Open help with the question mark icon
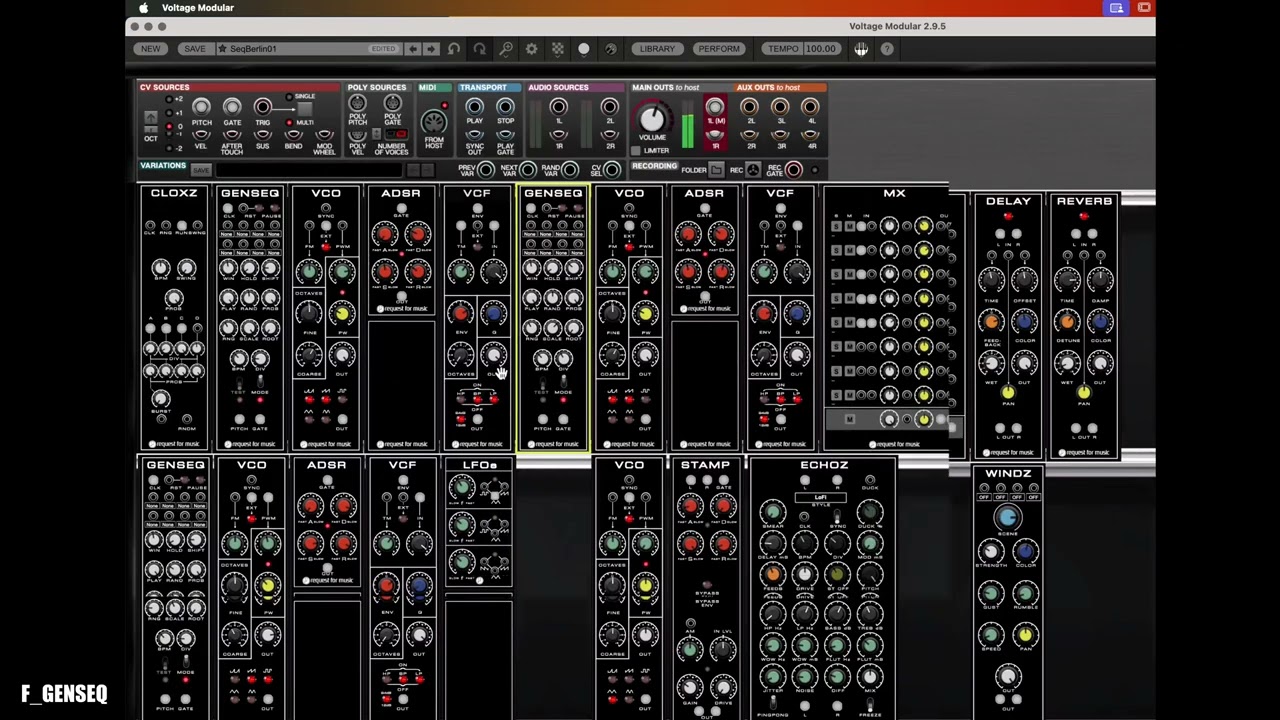The width and height of the screenshot is (1280, 720). [x=887, y=49]
